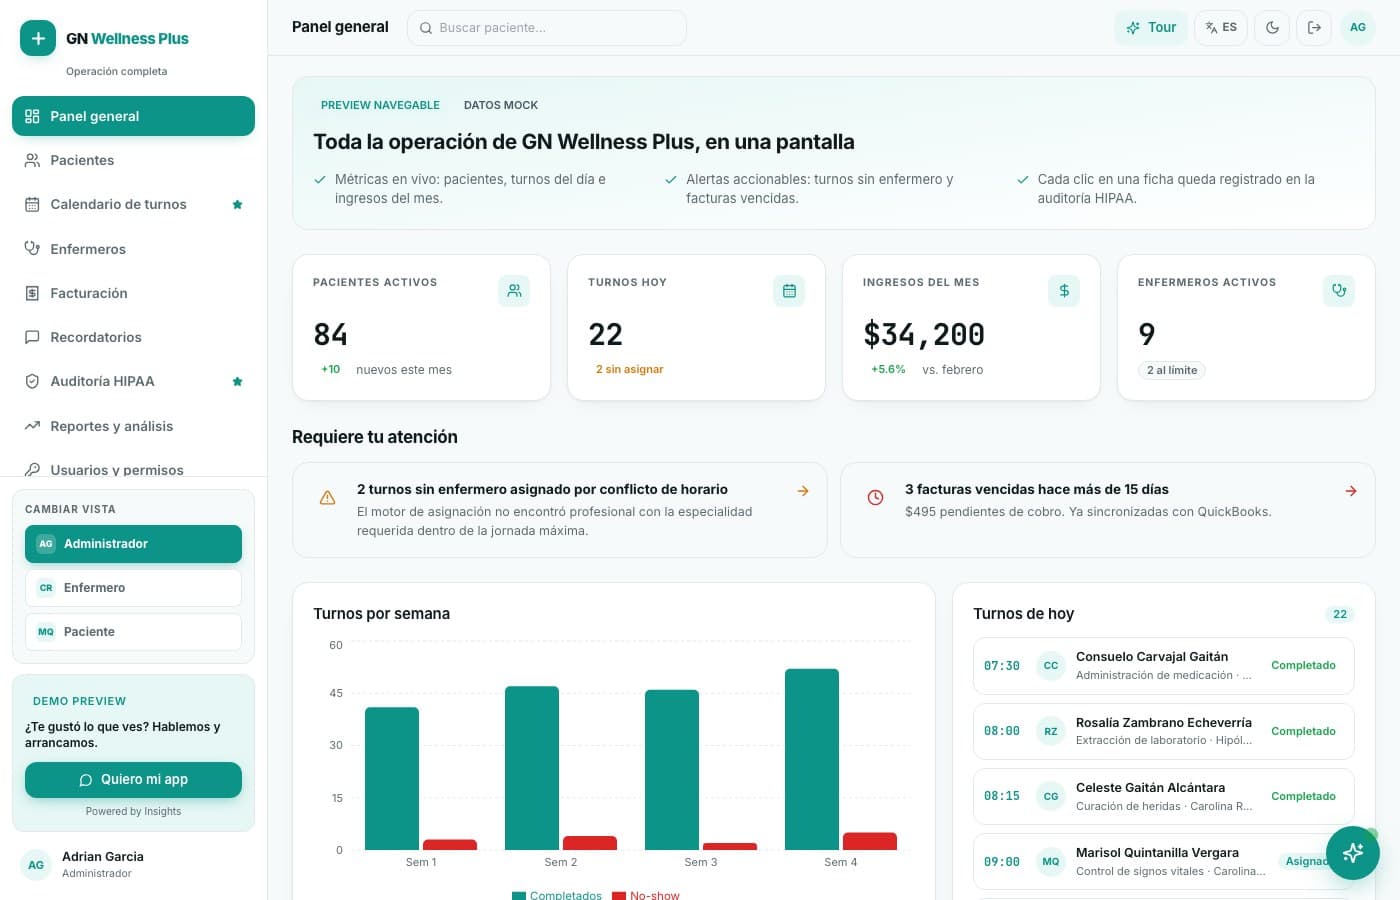1400x900 pixels.
Task: Open Celeste Gaitán Alcántara's 08:15 shift
Action: [x=1163, y=796]
